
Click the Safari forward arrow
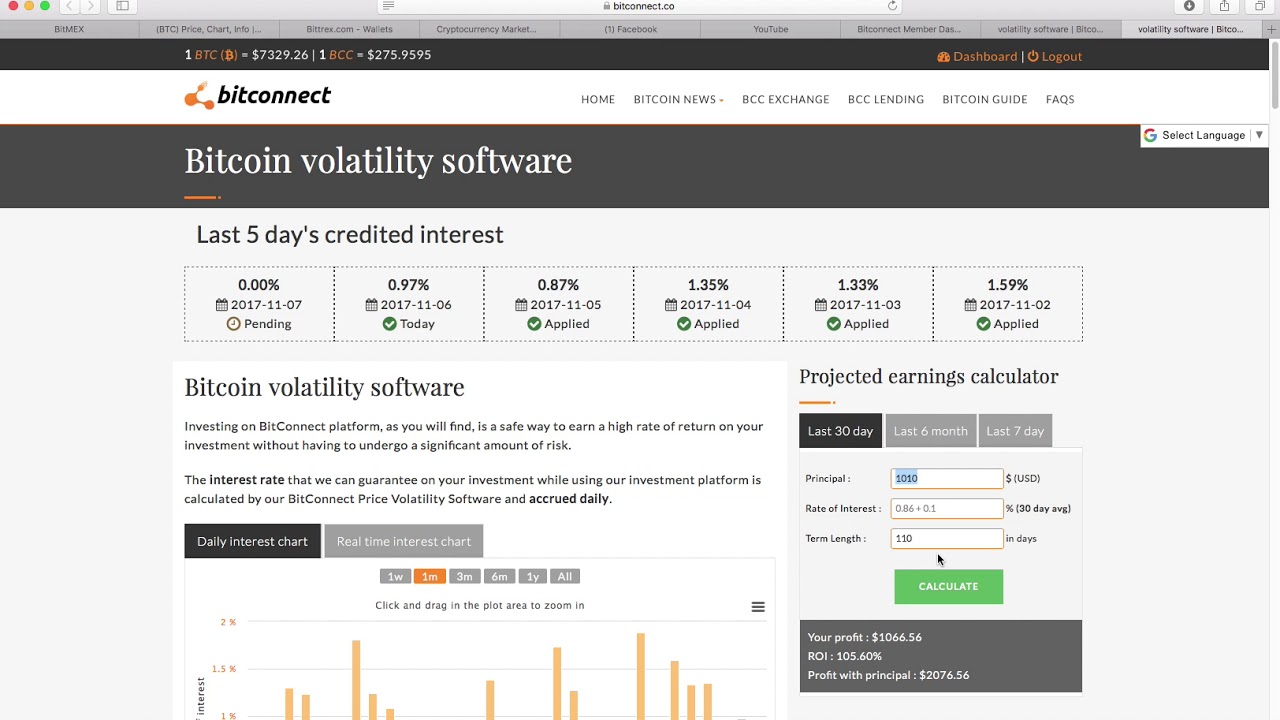[x=91, y=6]
